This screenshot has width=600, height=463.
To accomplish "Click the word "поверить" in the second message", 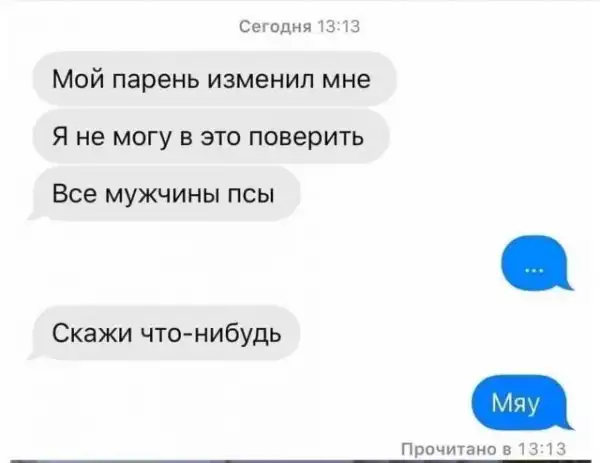I will [x=307, y=137].
